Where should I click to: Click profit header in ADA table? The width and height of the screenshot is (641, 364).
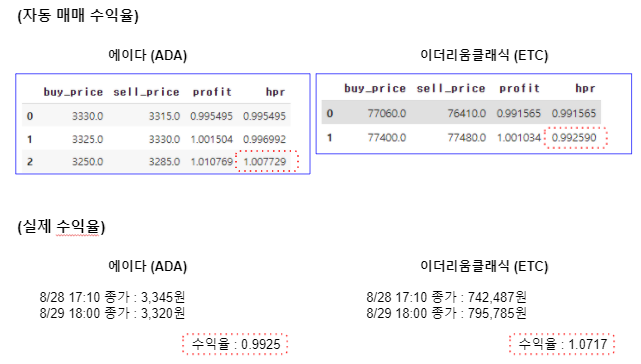pyautogui.click(x=212, y=92)
